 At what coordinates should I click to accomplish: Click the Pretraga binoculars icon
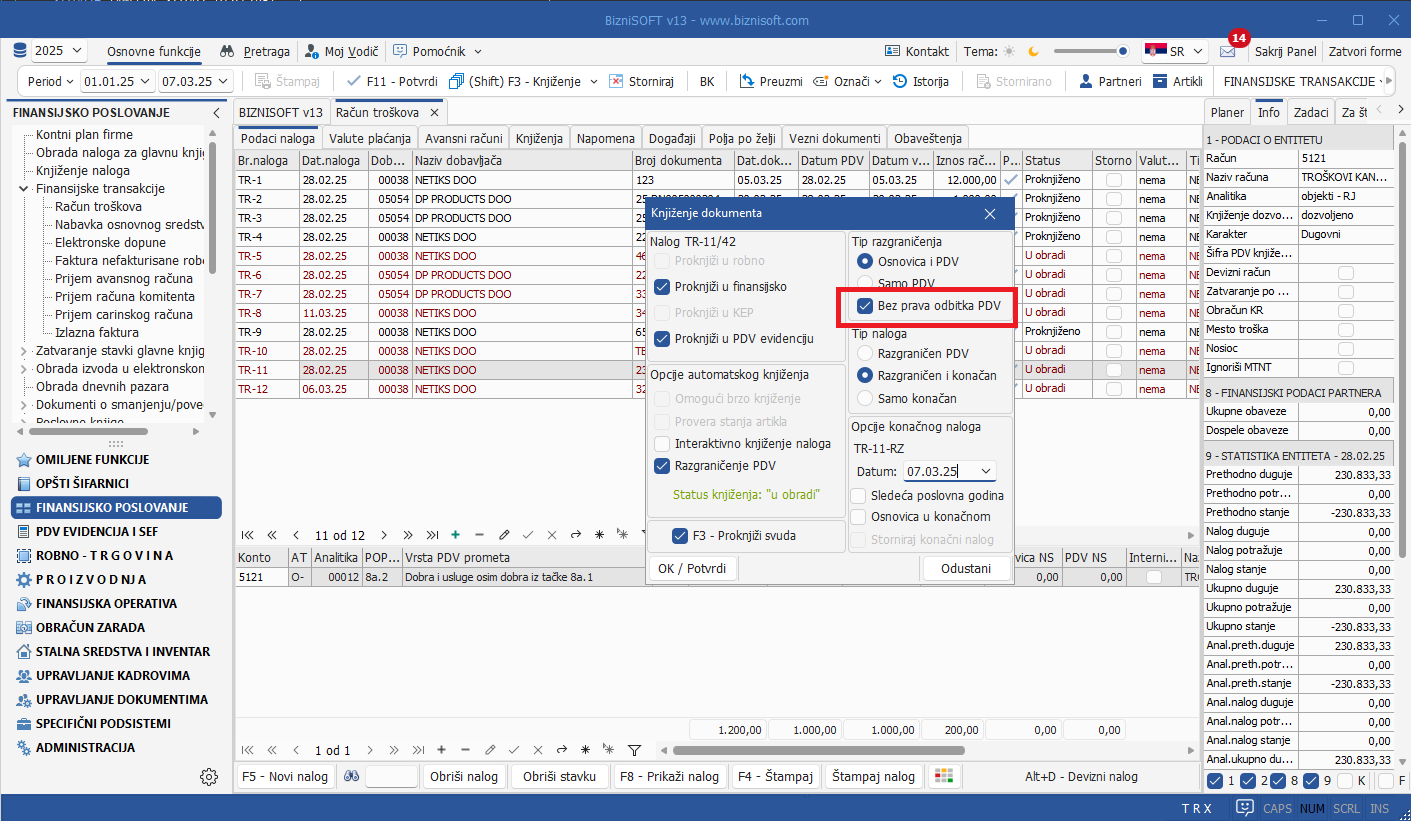pyautogui.click(x=227, y=51)
